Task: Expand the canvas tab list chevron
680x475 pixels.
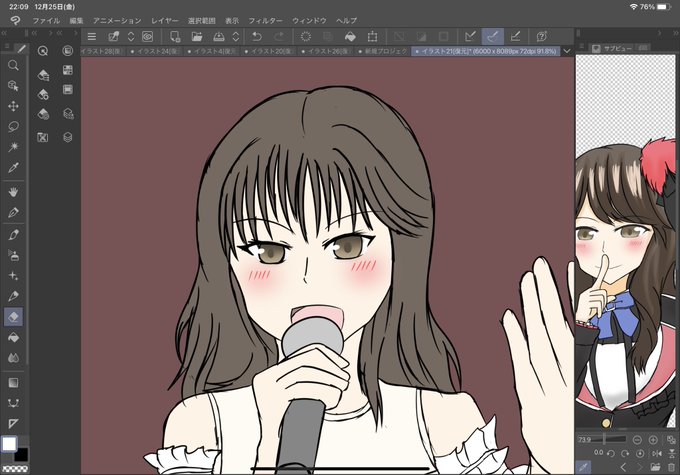Action: coord(567,51)
